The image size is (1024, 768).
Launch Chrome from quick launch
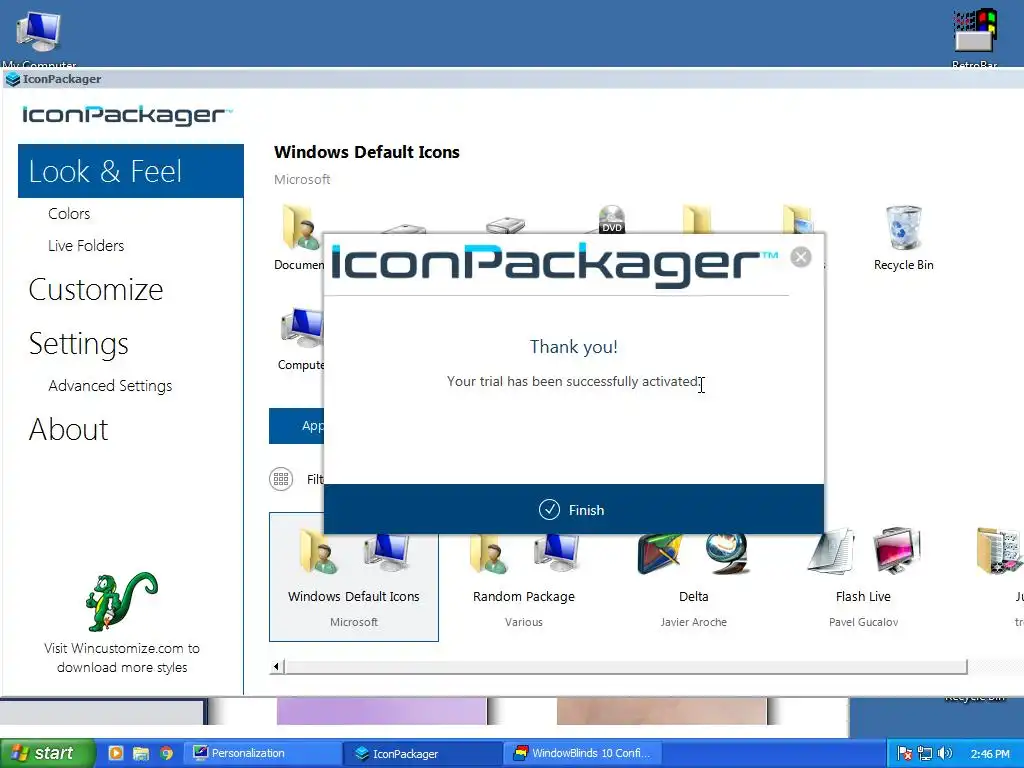coord(167,753)
